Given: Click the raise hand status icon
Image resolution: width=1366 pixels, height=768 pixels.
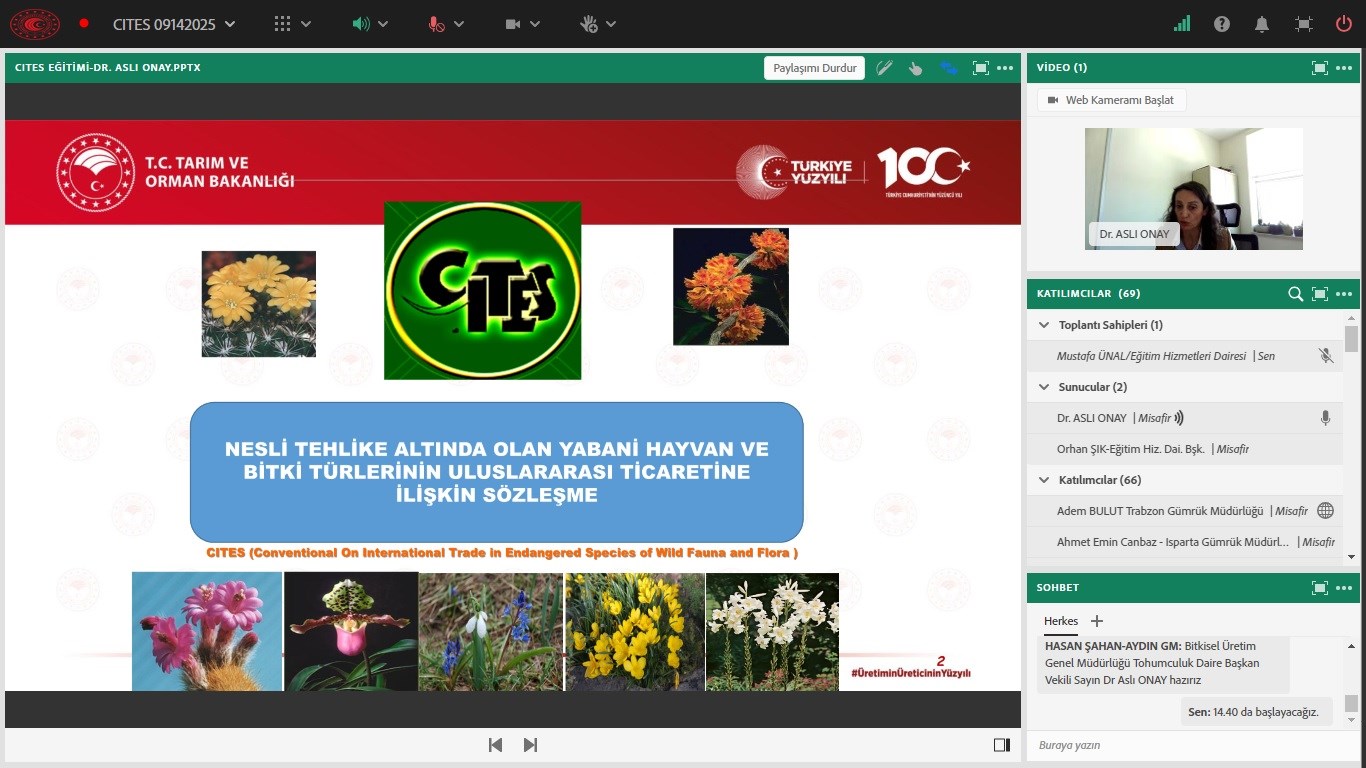Looking at the screenshot, I should click(589, 24).
